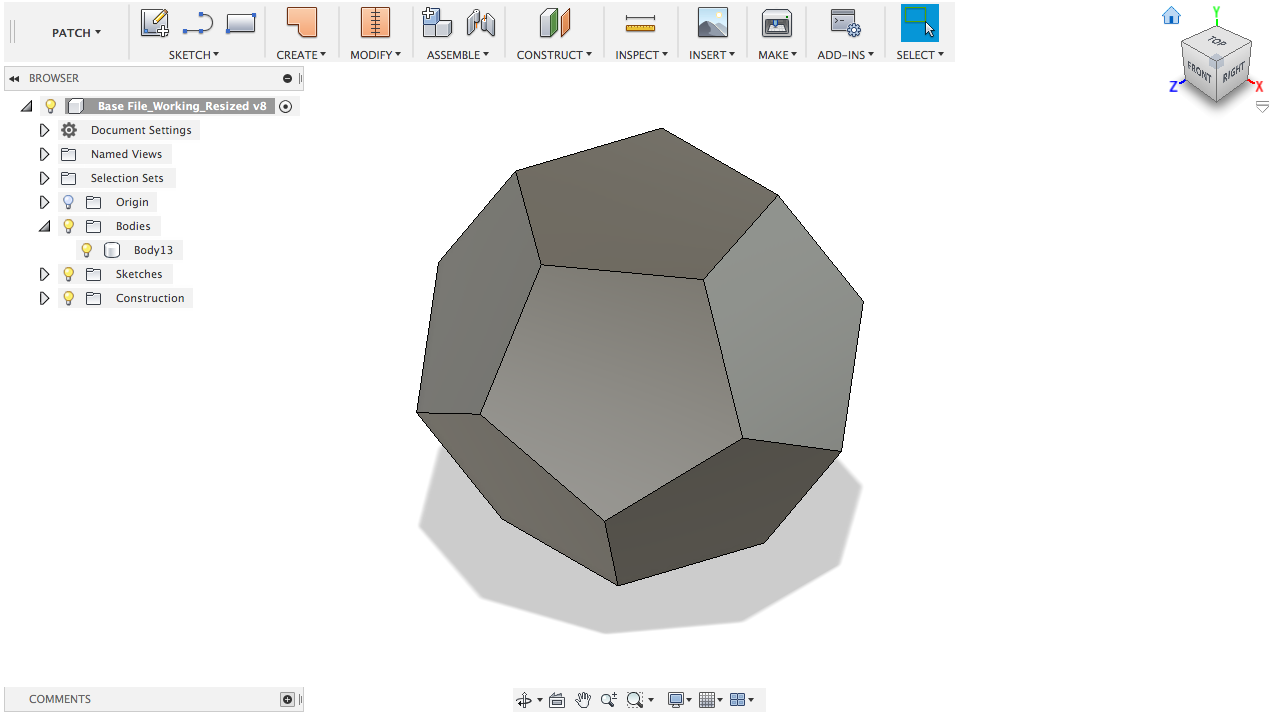Collapse the Browser panel with double arrows
The height and width of the screenshot is (715, 1280).
[14, 78]
